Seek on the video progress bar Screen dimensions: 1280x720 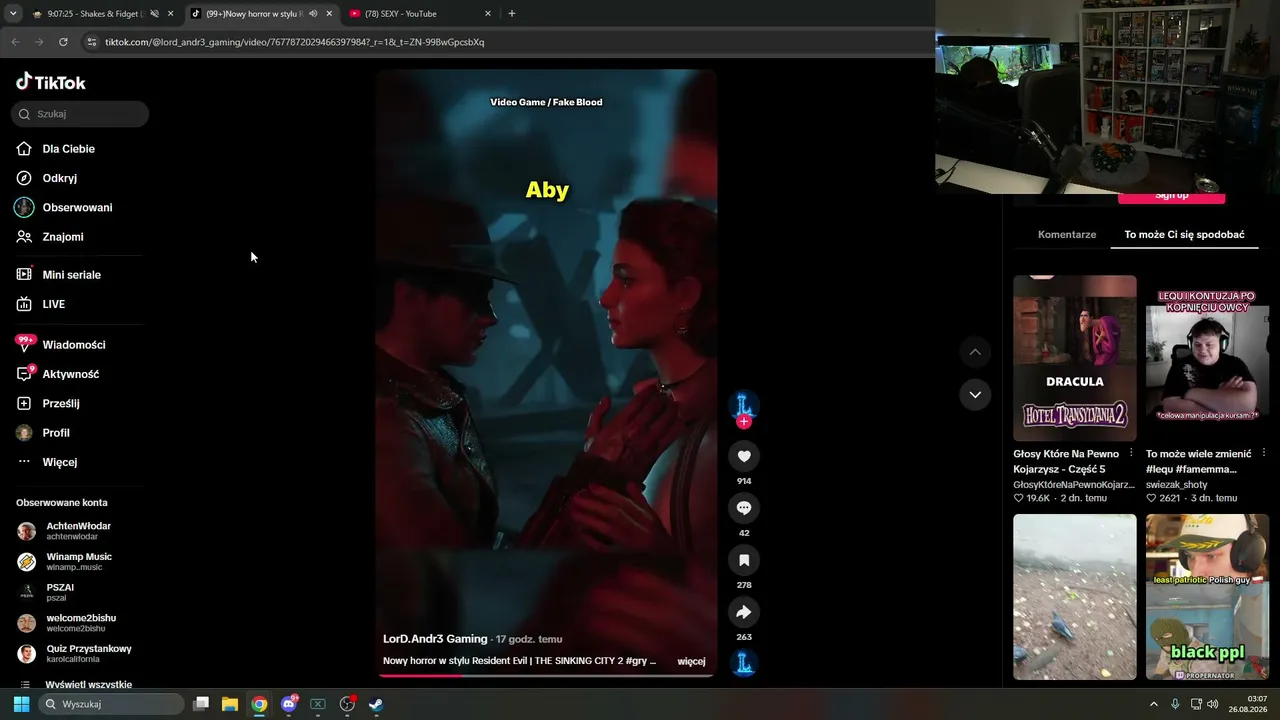click(546, 675)
